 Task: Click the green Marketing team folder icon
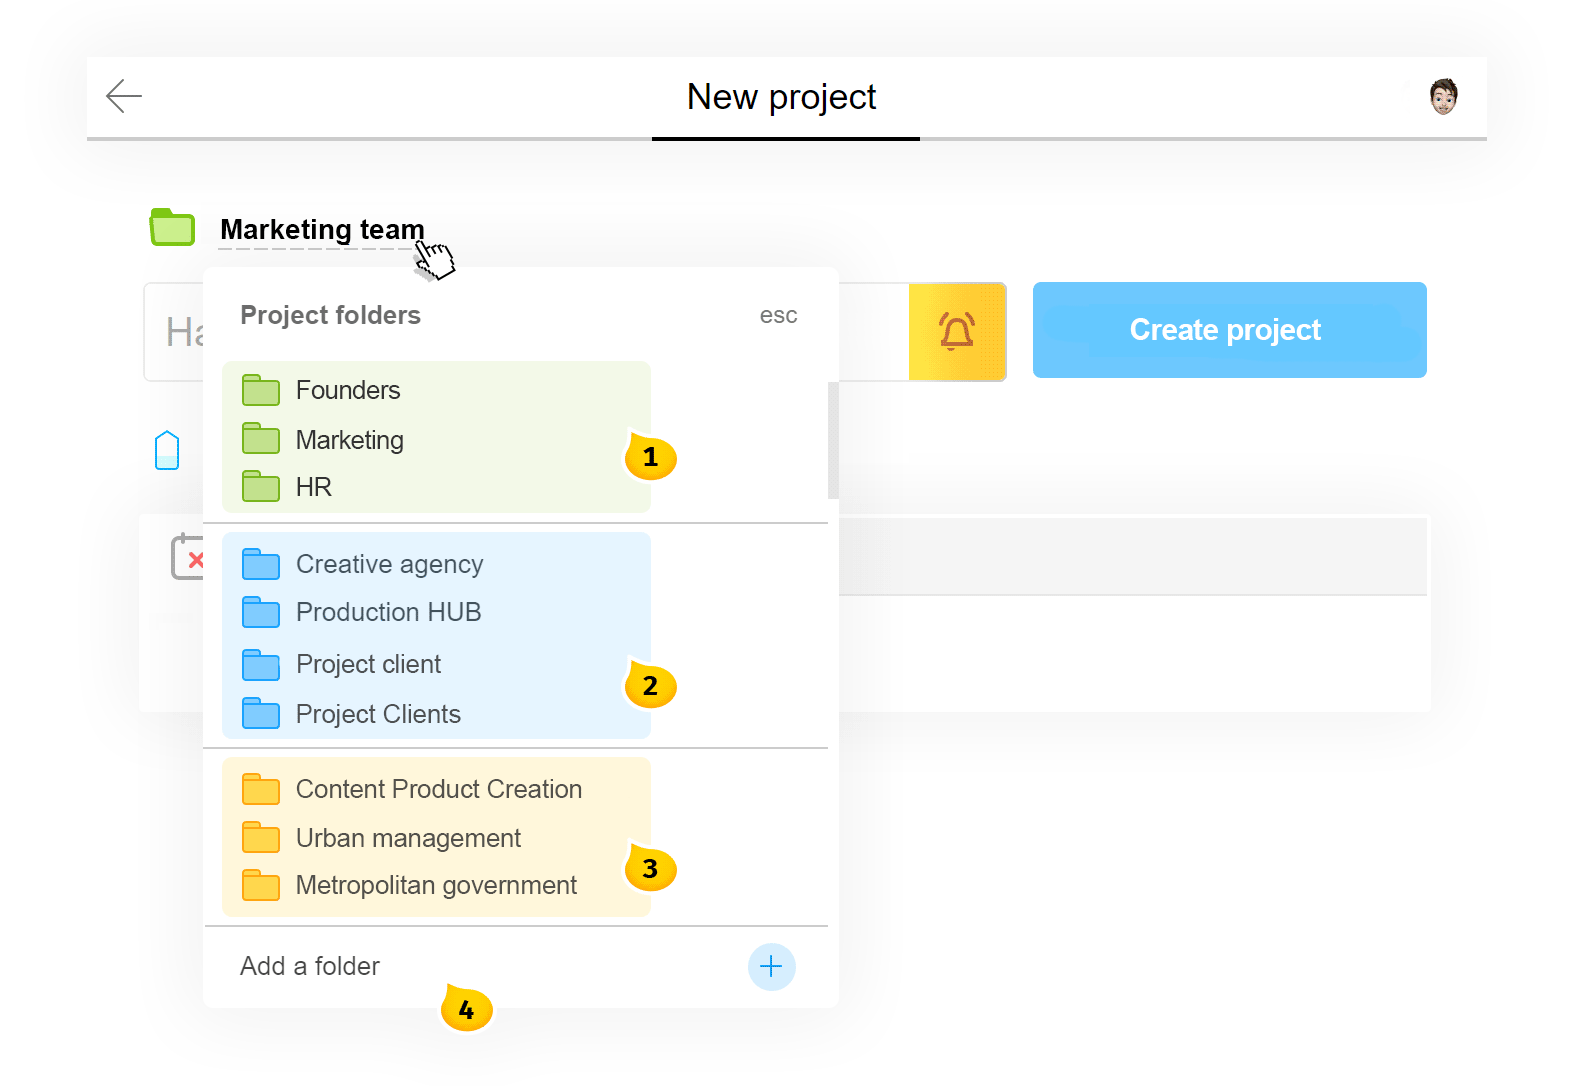click(x=171, y=228)
